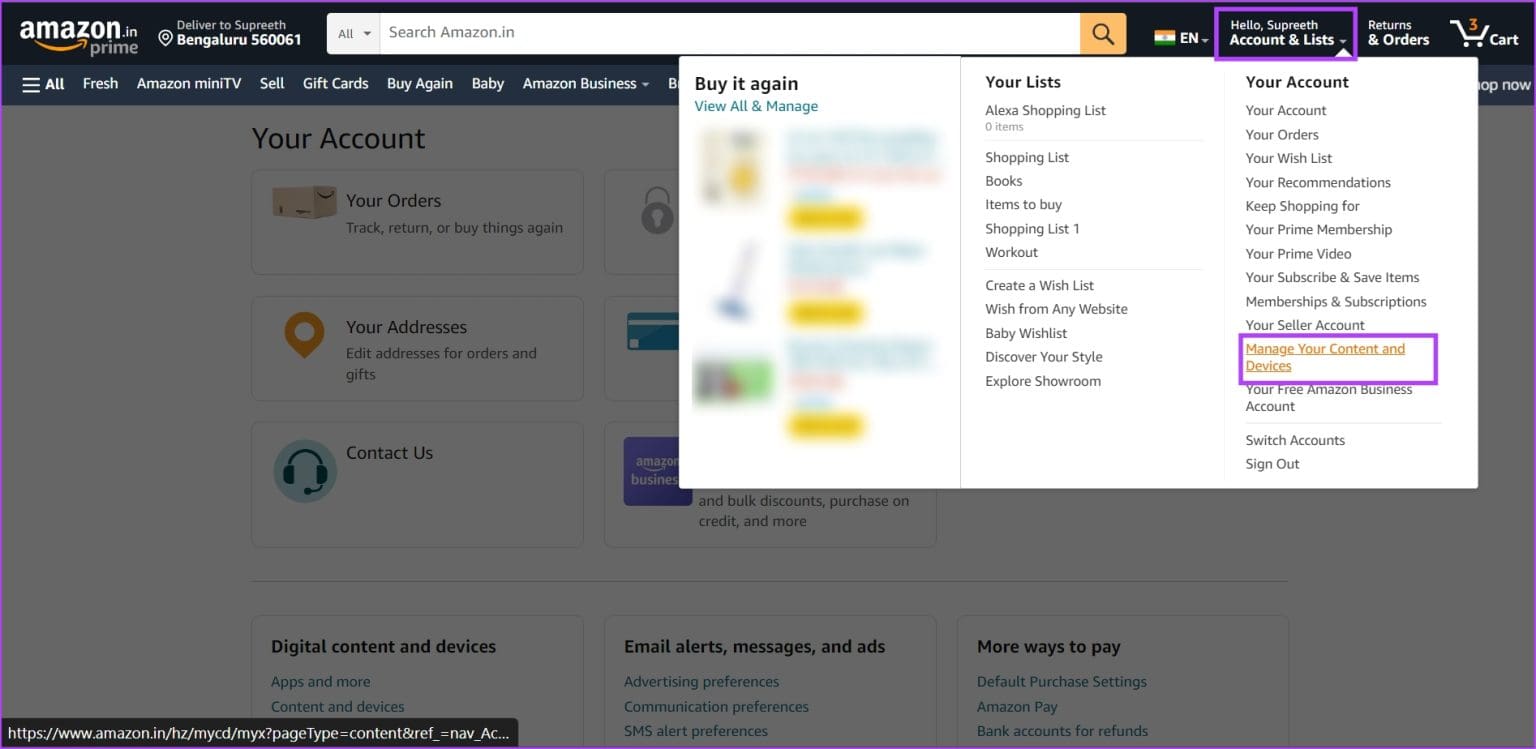The height and width of the screenshot is (749, 1536).
Task: Click Manage Your Content and Devices
Action: pyautogui.click(x=1325, y=358)
